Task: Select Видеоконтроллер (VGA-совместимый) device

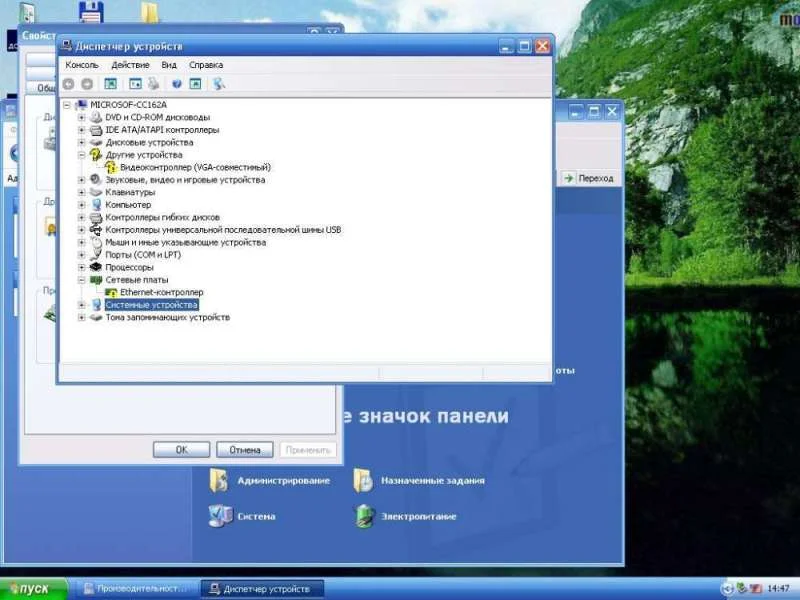Action: (195, 167)
